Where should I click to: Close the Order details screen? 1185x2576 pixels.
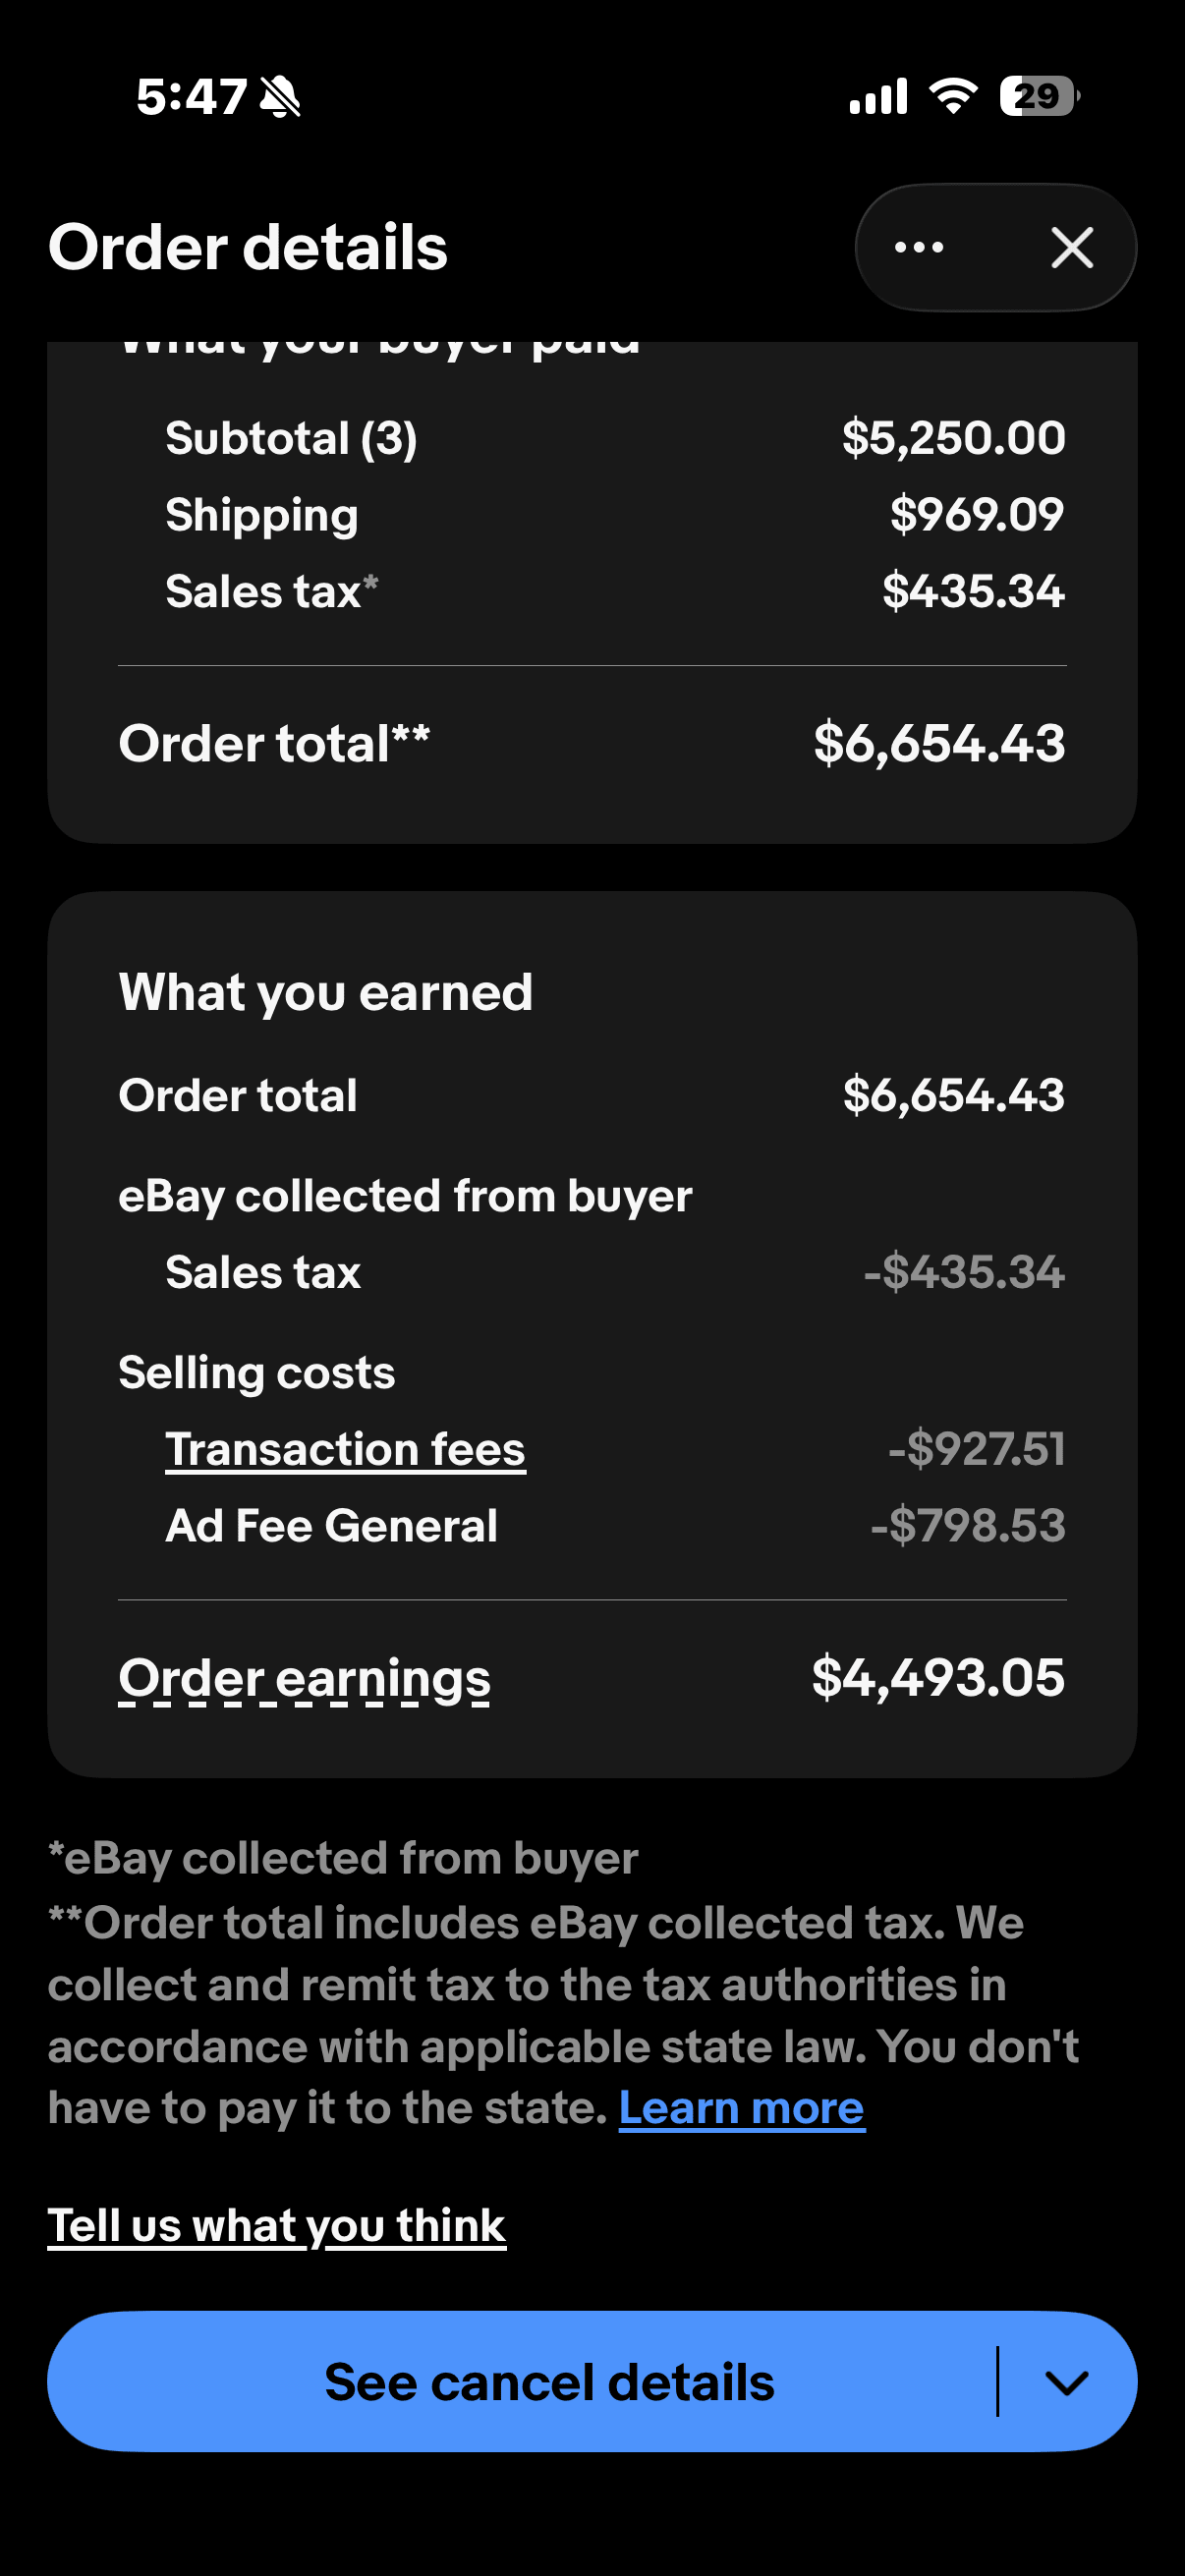(1072, 247)
